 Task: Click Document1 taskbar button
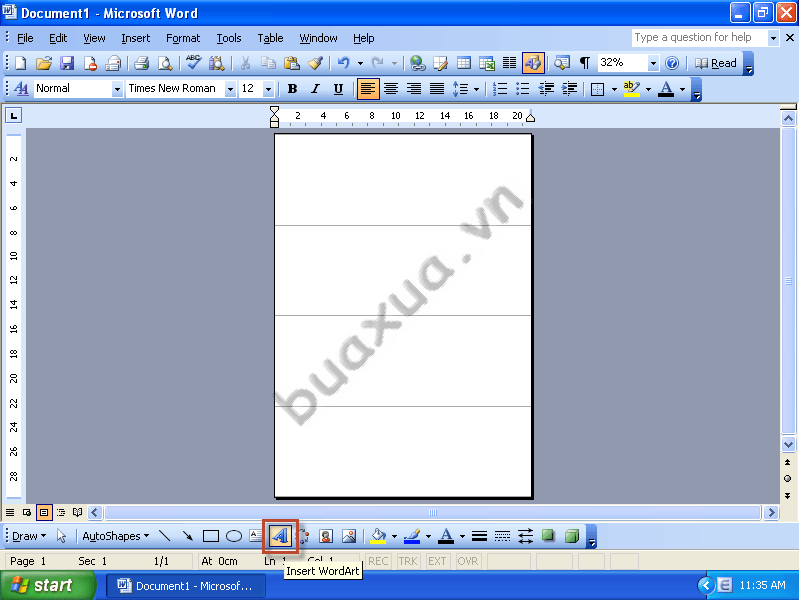[186, 586]
